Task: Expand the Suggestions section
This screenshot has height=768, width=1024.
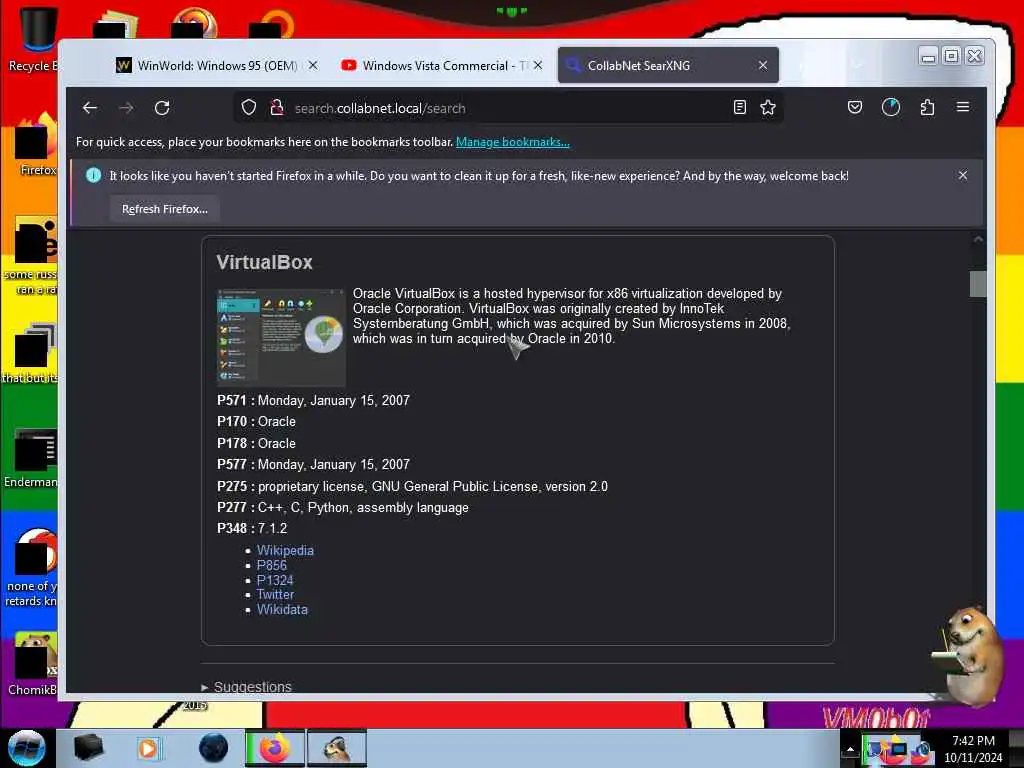Action: coord(247,686)
